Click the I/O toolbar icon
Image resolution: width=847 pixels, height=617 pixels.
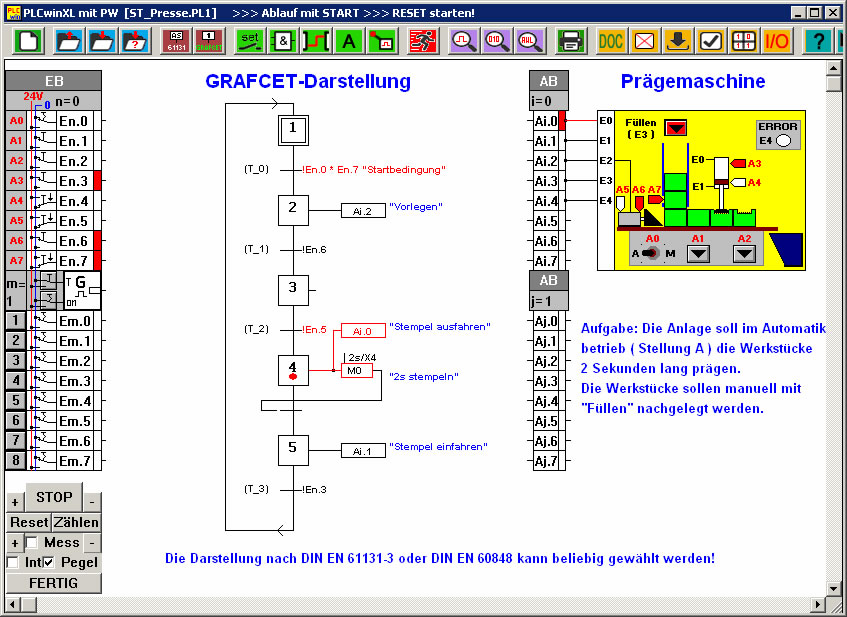(777, 42)
